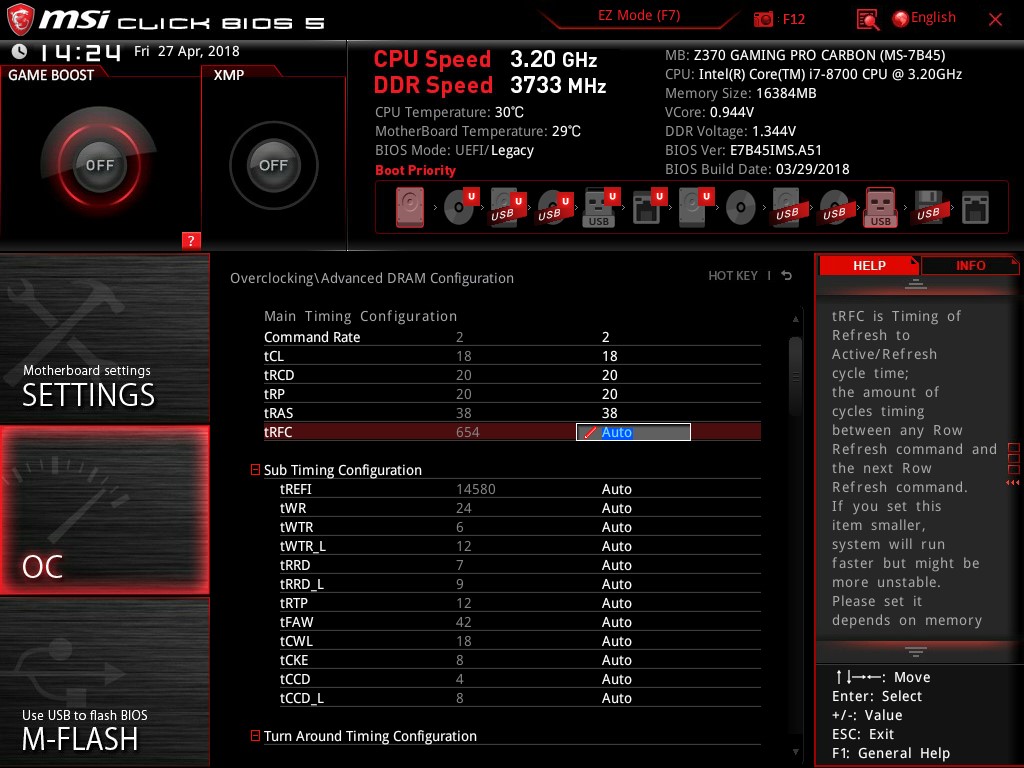Select the UEFI network boot device icon

pyautogui.click(x=648, y=208)
